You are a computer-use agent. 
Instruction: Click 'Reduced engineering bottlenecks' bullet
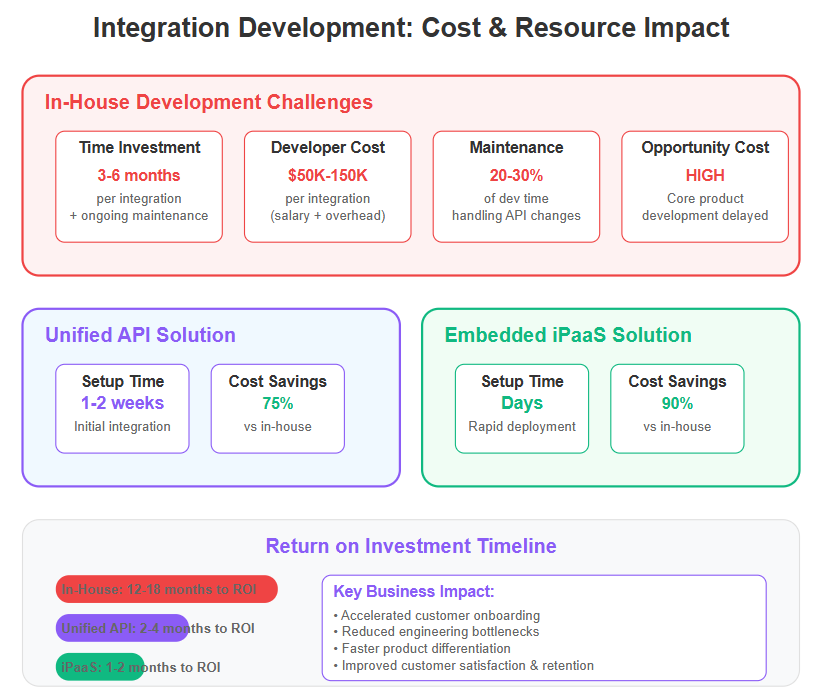click(x=436, y=632)
